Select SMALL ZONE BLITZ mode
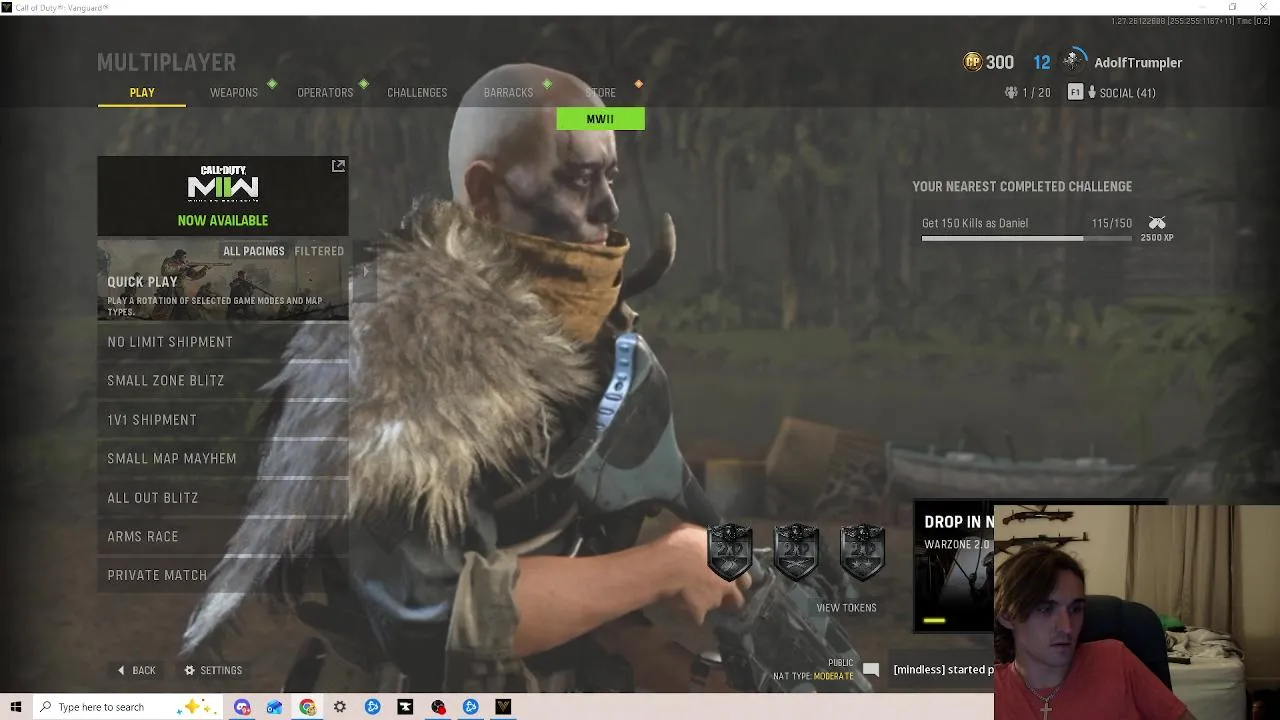This screenshot has width=1280, height=720. pos(223,381)
